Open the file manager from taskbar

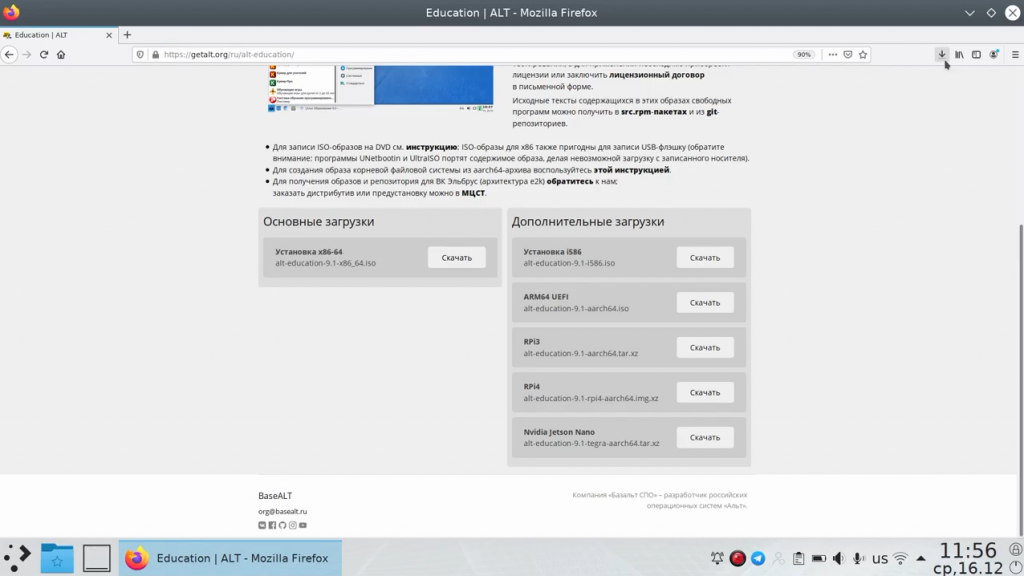tap(57, 558)
